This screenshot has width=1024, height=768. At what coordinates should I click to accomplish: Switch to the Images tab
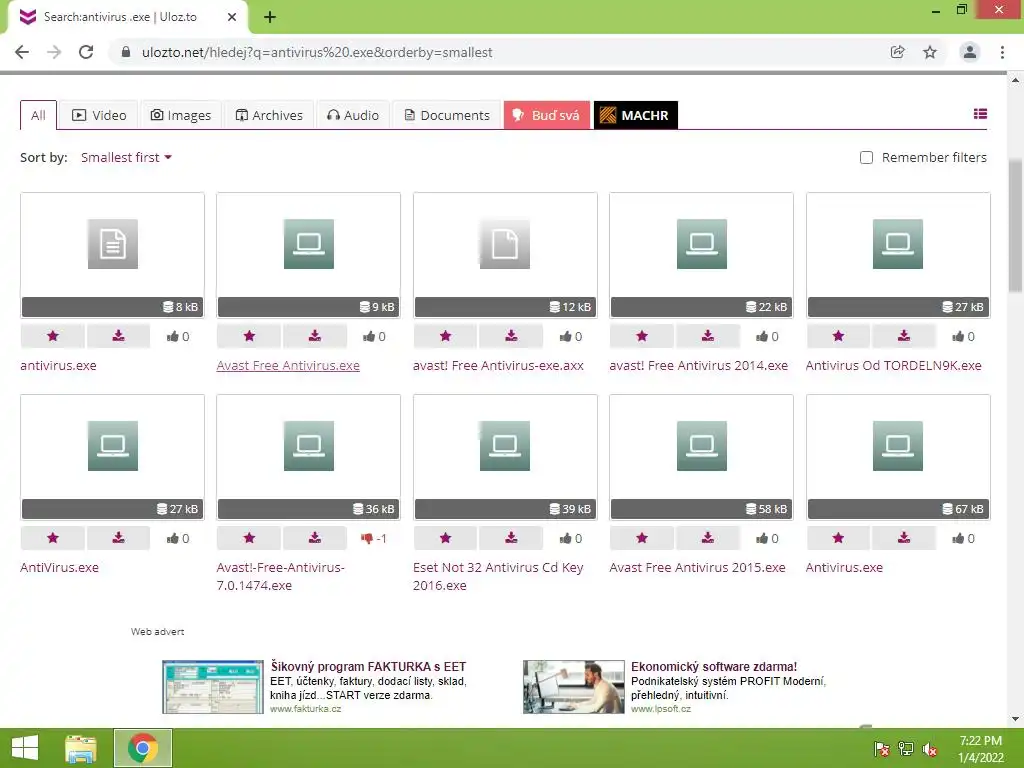(181, 115)
